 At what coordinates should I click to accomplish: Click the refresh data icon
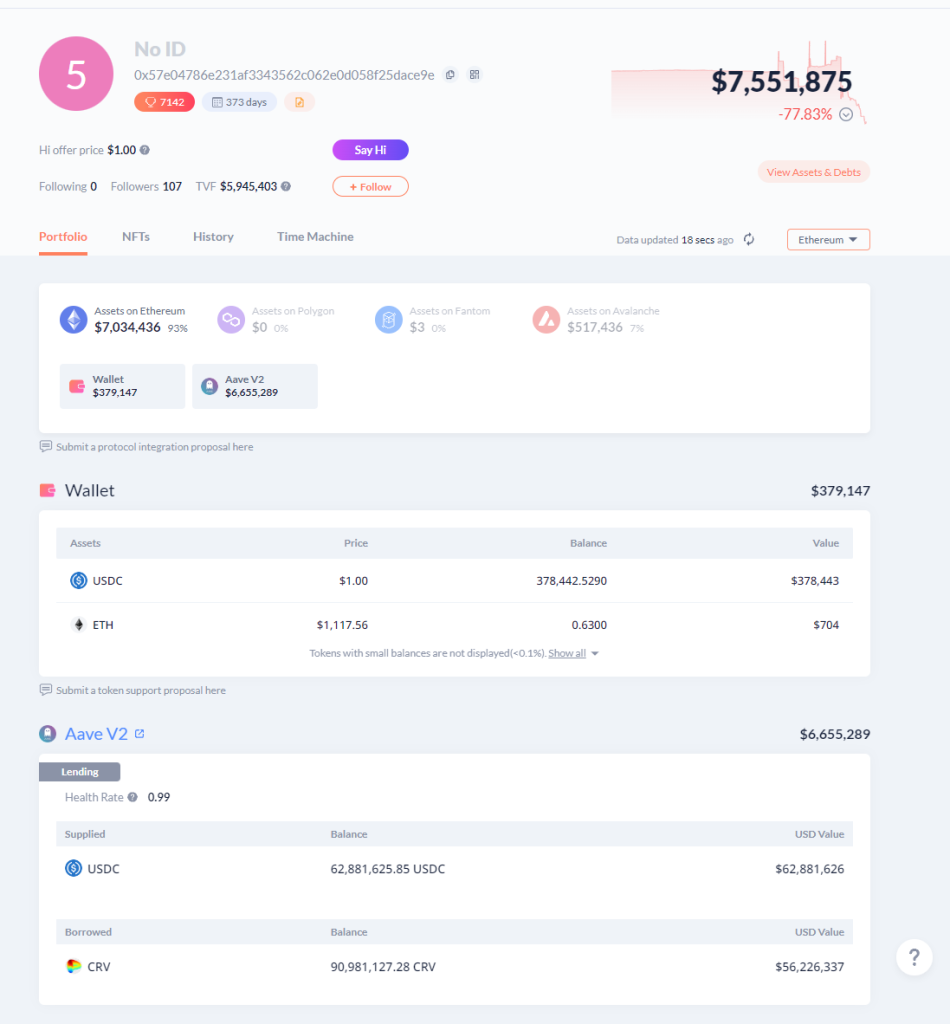[749, 240]
